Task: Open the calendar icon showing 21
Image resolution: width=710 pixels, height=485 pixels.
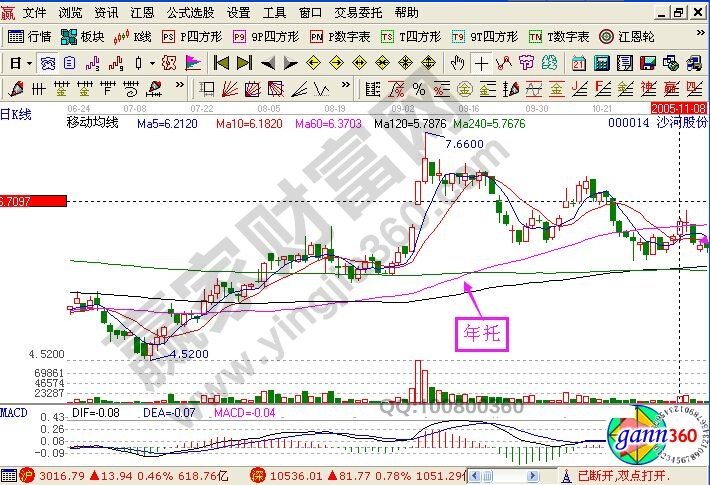Action: coord(579,62)
